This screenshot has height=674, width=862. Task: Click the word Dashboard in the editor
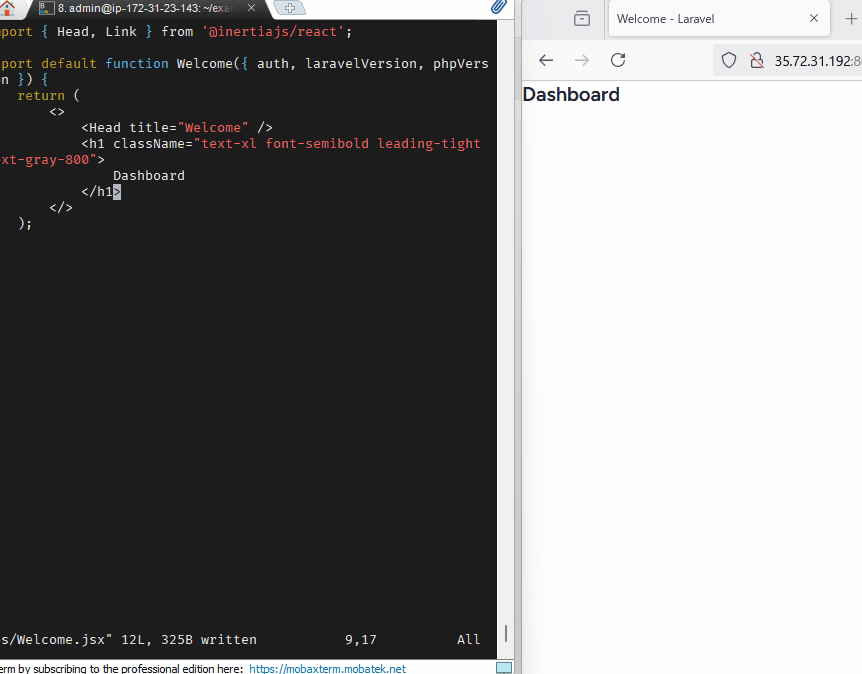coord(148,175)
